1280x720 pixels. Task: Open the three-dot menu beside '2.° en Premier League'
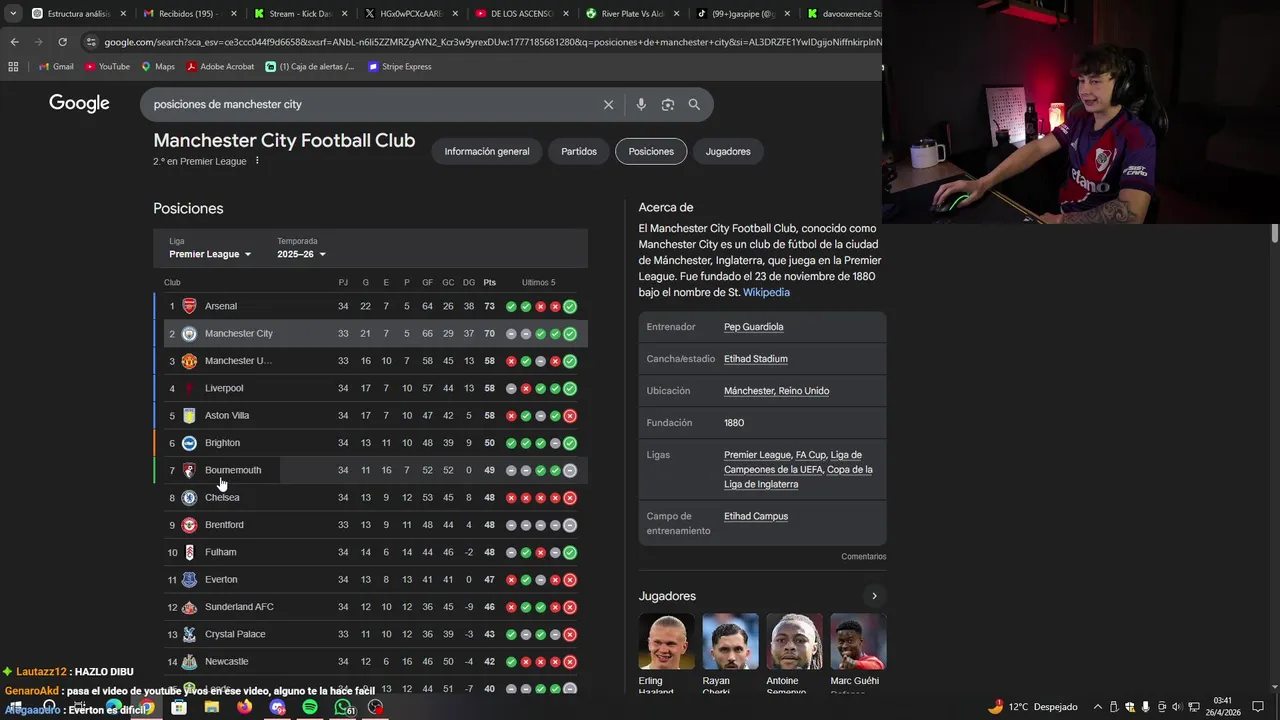[257, 161]
